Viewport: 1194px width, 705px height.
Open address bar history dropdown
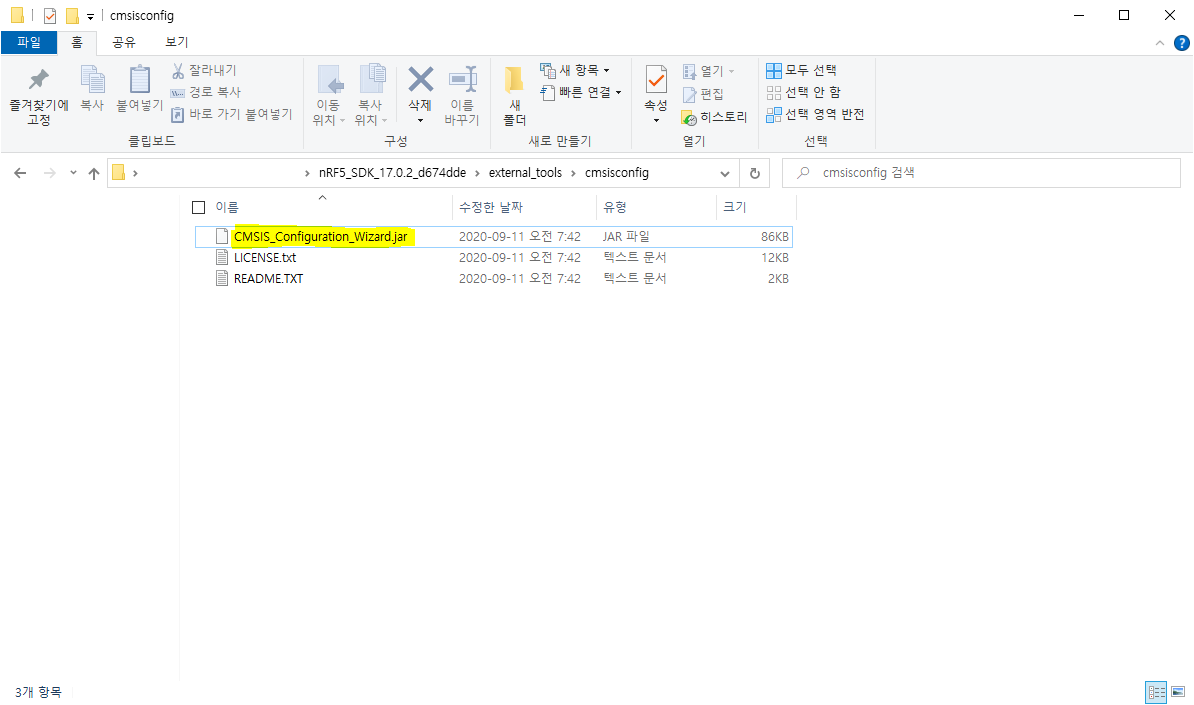coord(725,174)
